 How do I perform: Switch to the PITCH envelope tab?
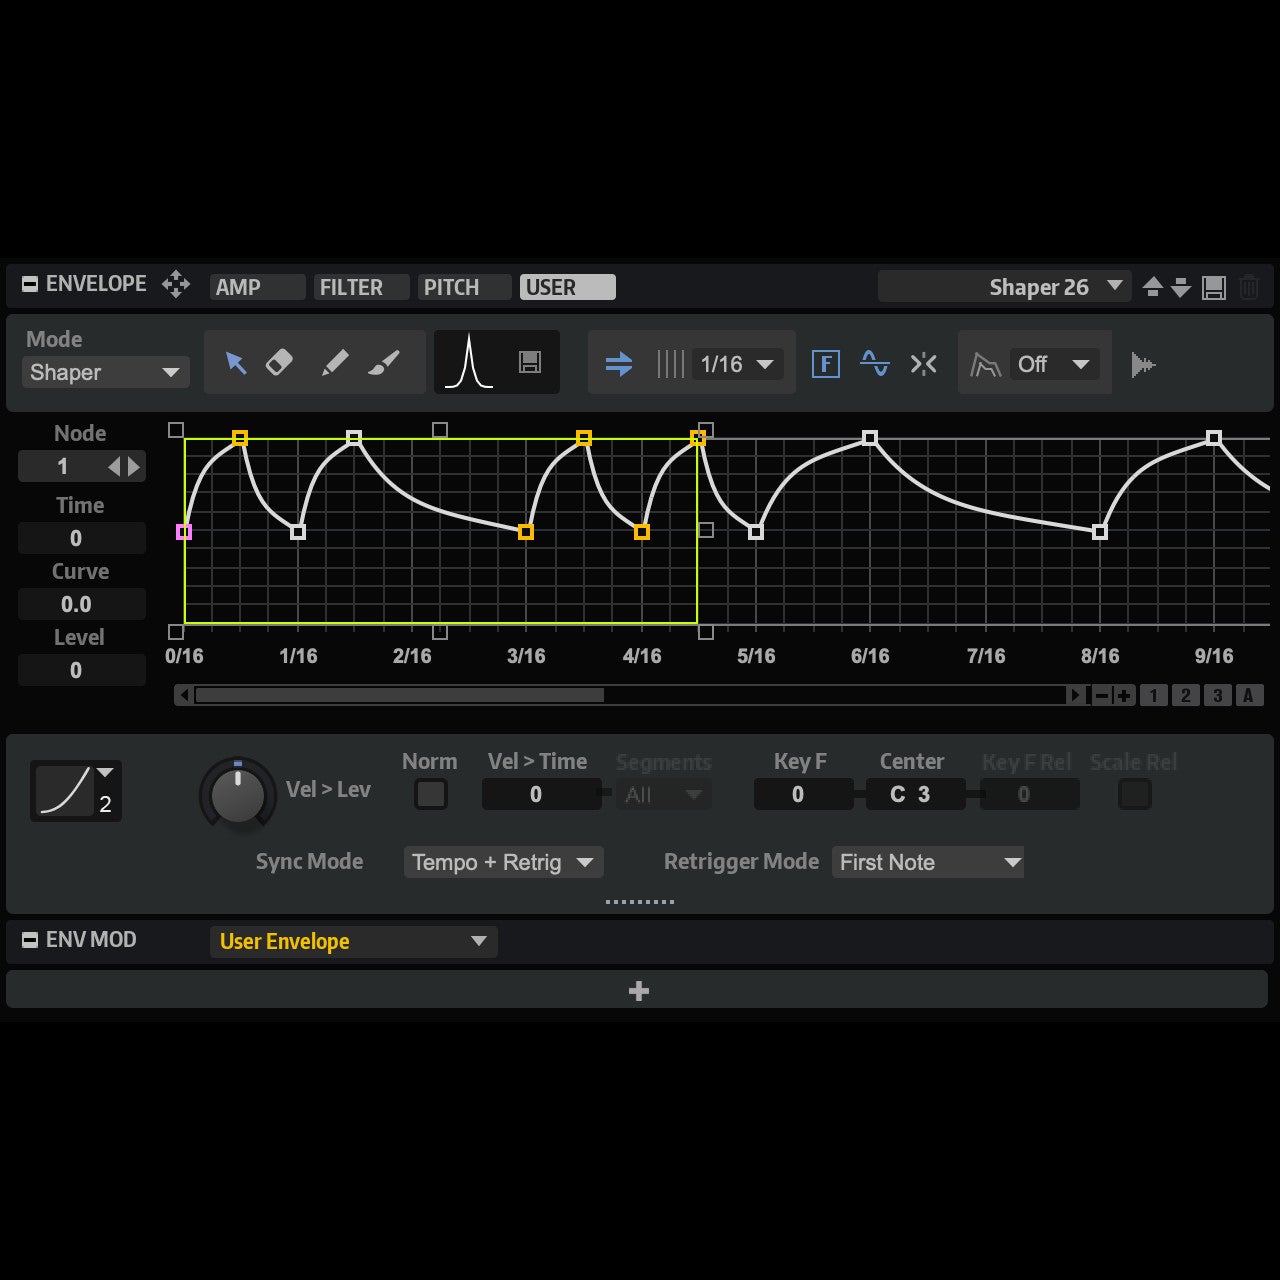coord(466,287)
